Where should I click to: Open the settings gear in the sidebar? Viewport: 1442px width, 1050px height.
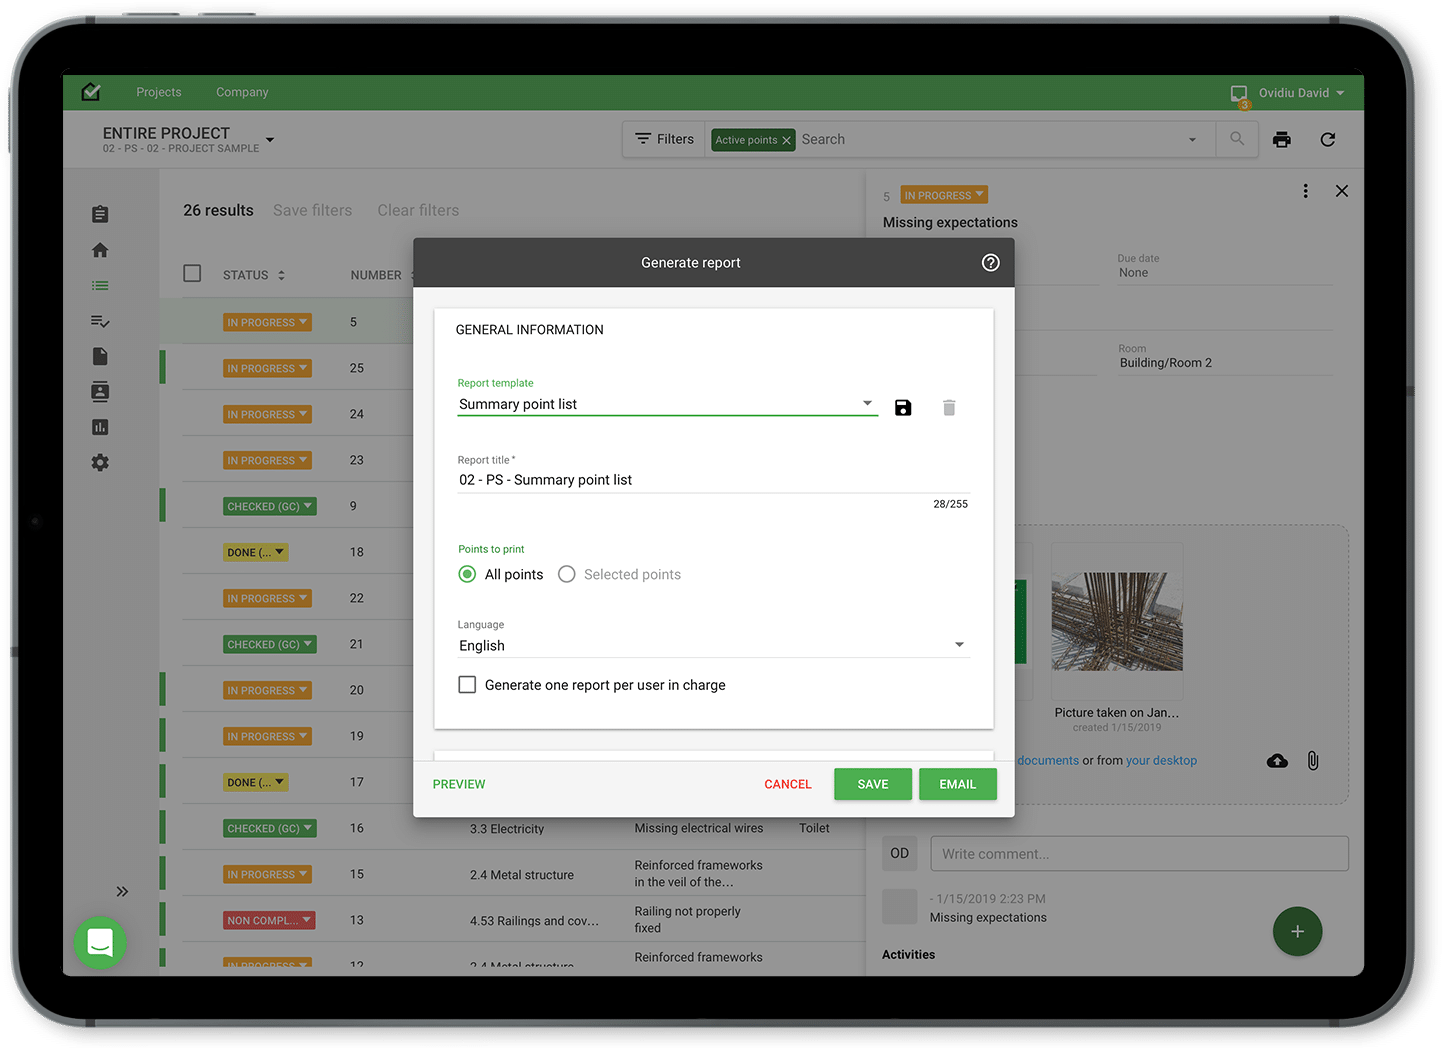point(100,463)
